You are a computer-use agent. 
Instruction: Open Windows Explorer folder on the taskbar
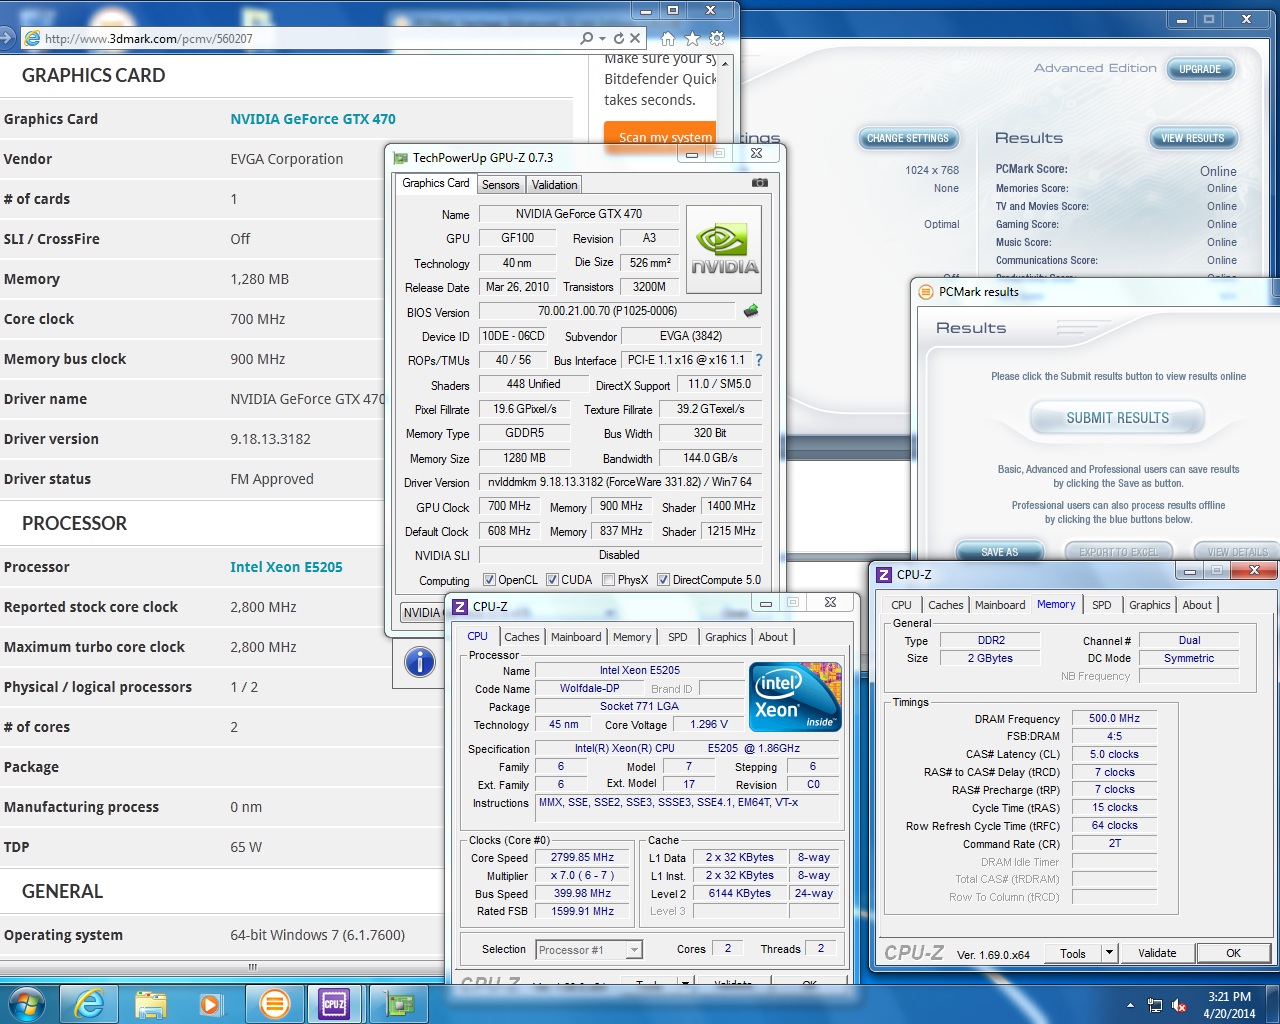pos(150,1003)
